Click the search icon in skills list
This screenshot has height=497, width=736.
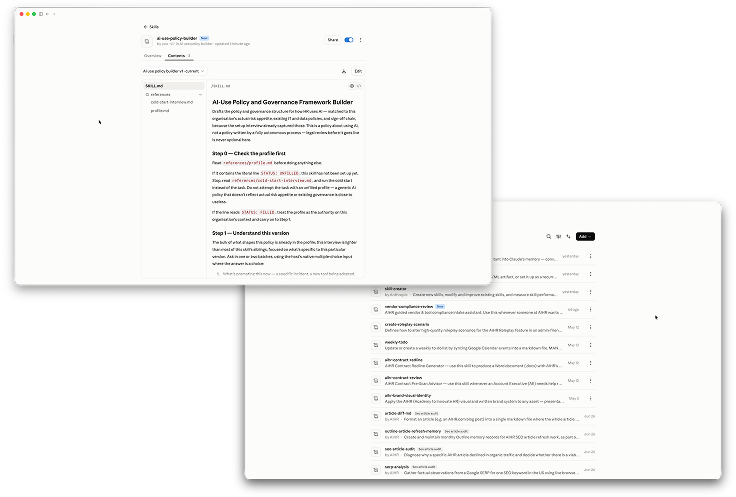[548, 237]
